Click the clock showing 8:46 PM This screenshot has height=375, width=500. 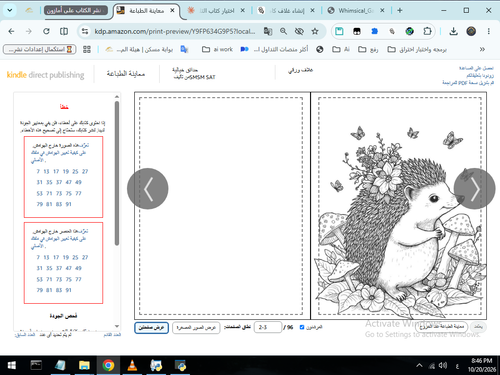click(481, 361)
